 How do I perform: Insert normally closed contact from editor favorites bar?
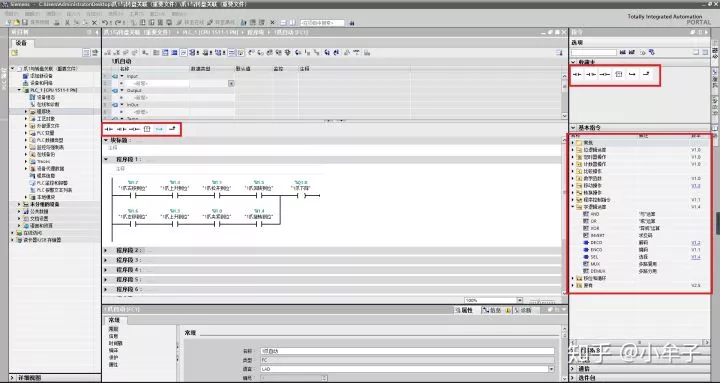(x=122, y=130)
